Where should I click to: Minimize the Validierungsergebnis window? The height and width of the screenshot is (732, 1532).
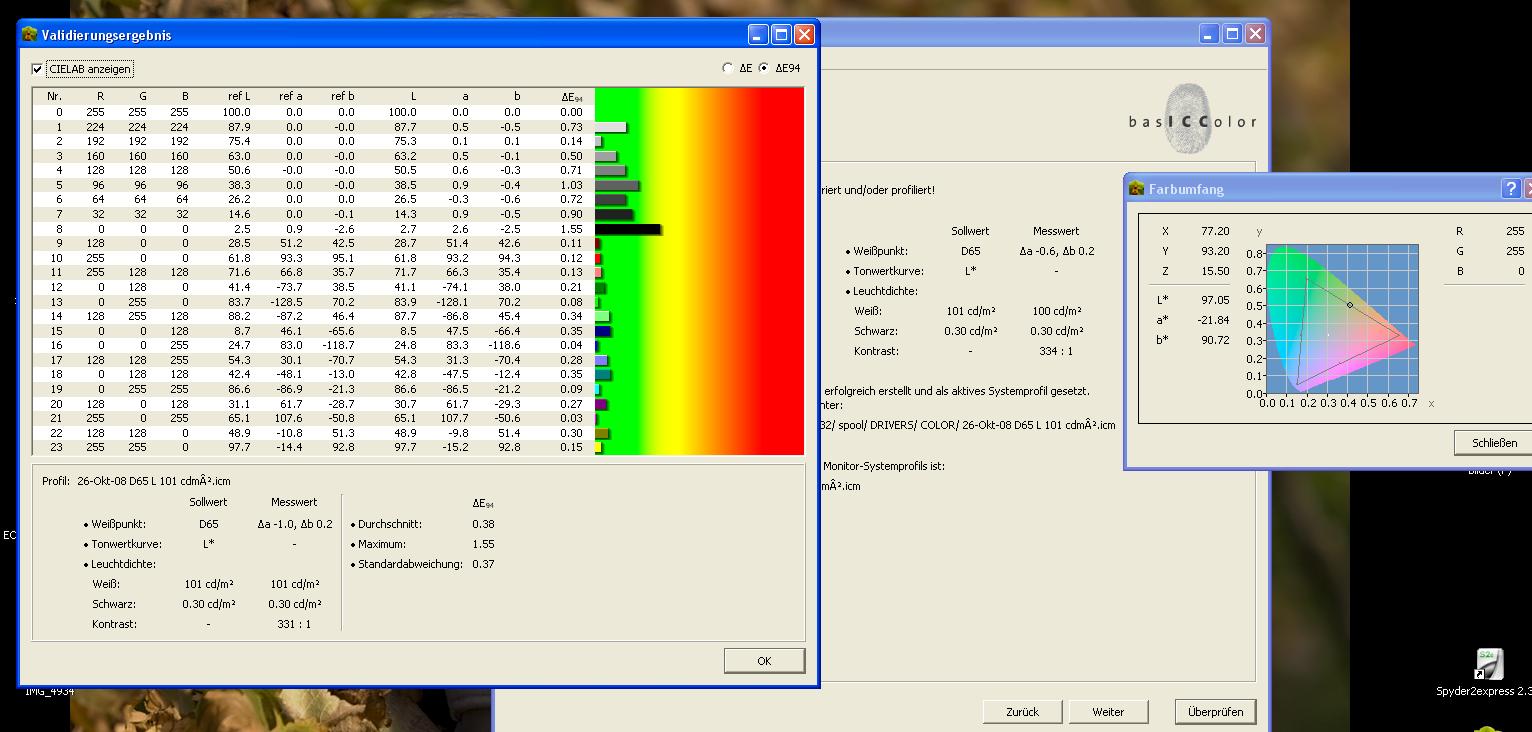(758, 35)
